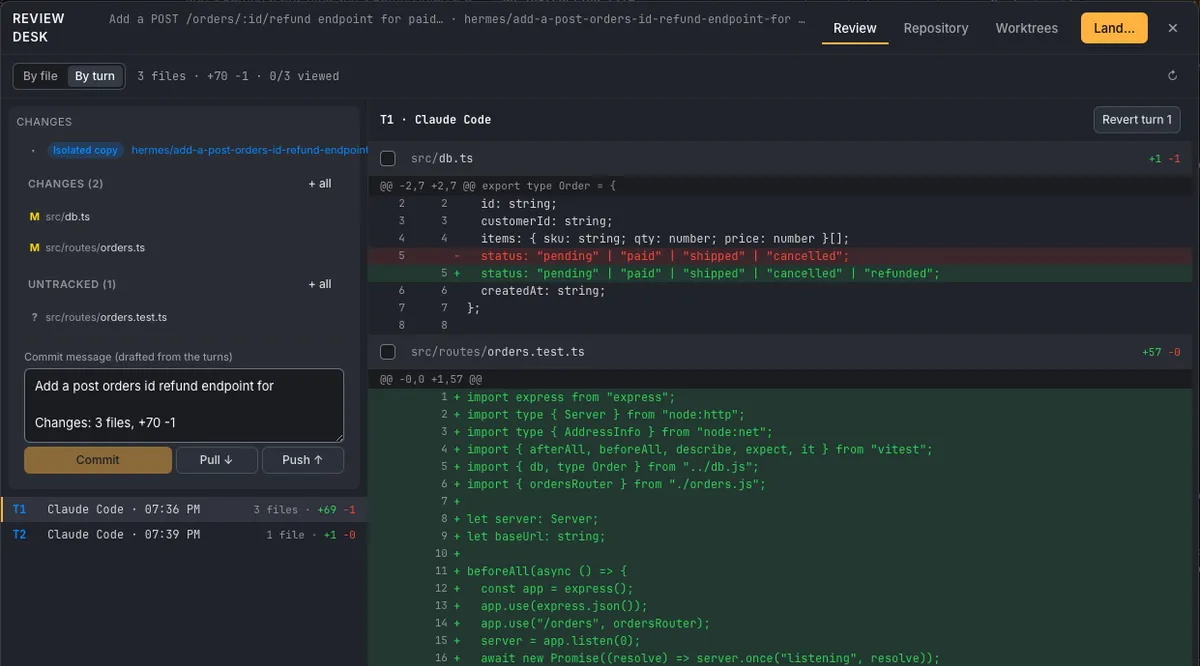1200x666 pixels.
Task: Click the hermes/add-a-post-orders-id-refund-endpoint branch link
Action: [250, 150]
